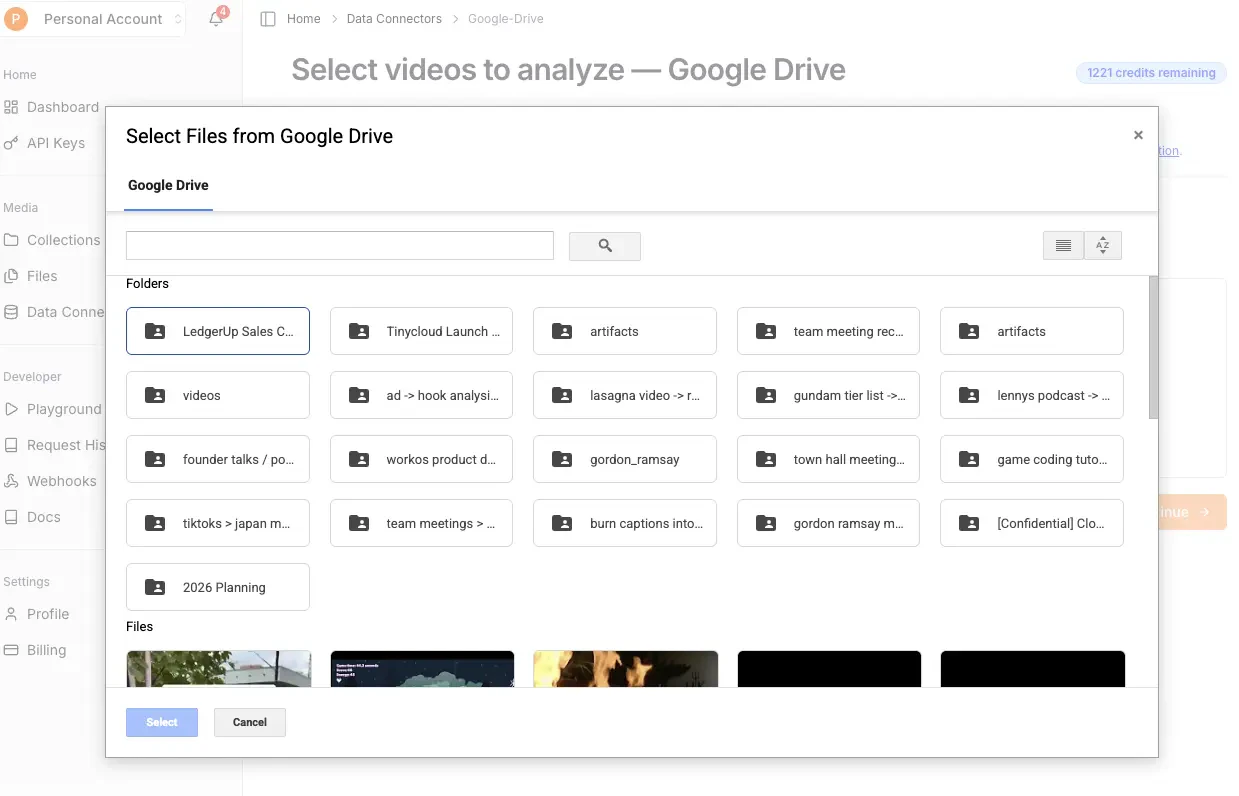Screen dimensions: 1239x796
Task: Switch to list view icon
Action: point(1063,246)
